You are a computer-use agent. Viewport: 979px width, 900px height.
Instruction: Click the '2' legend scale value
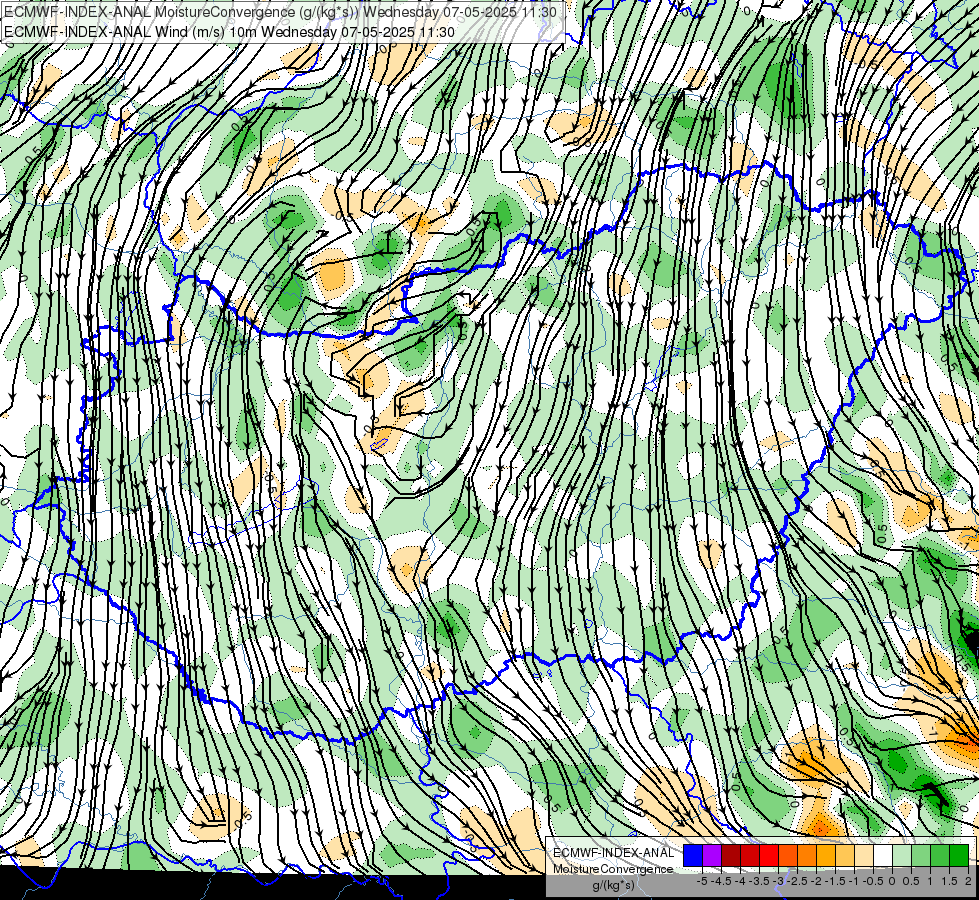click(968, 881)
